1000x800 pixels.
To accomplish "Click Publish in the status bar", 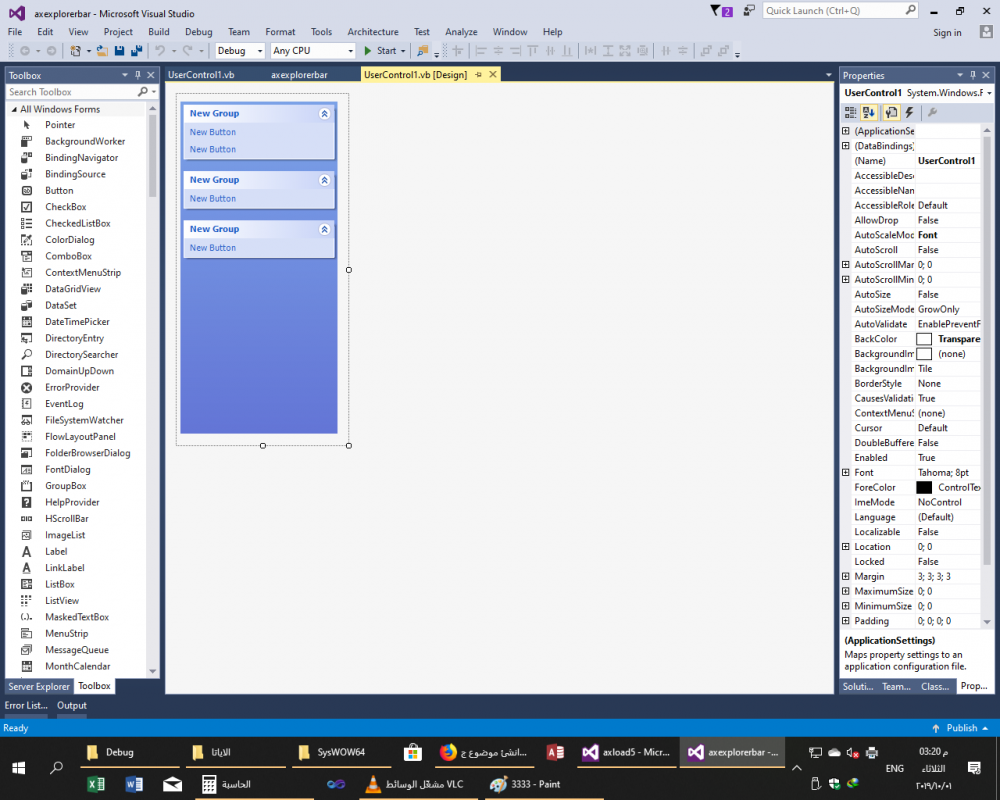I will 962,728.
